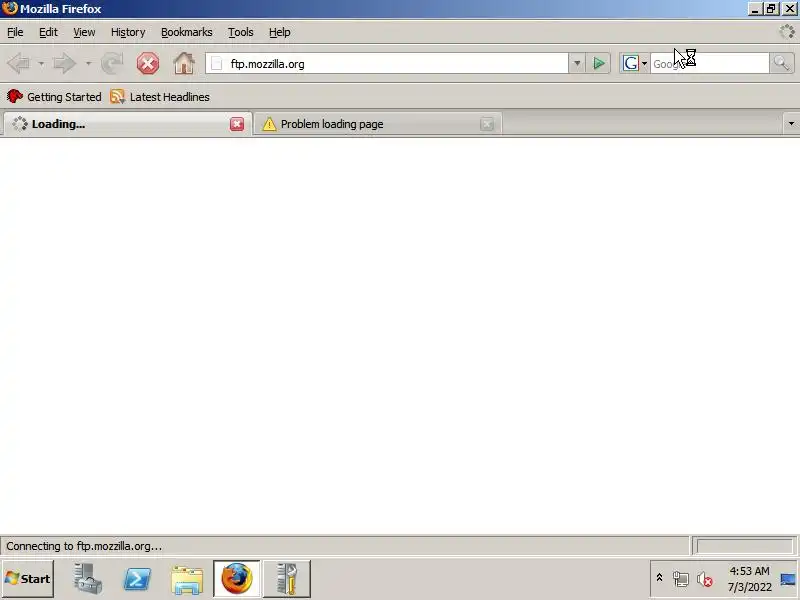
Task: Open the Bookmarks menu
Action: [x=187, y=32]
